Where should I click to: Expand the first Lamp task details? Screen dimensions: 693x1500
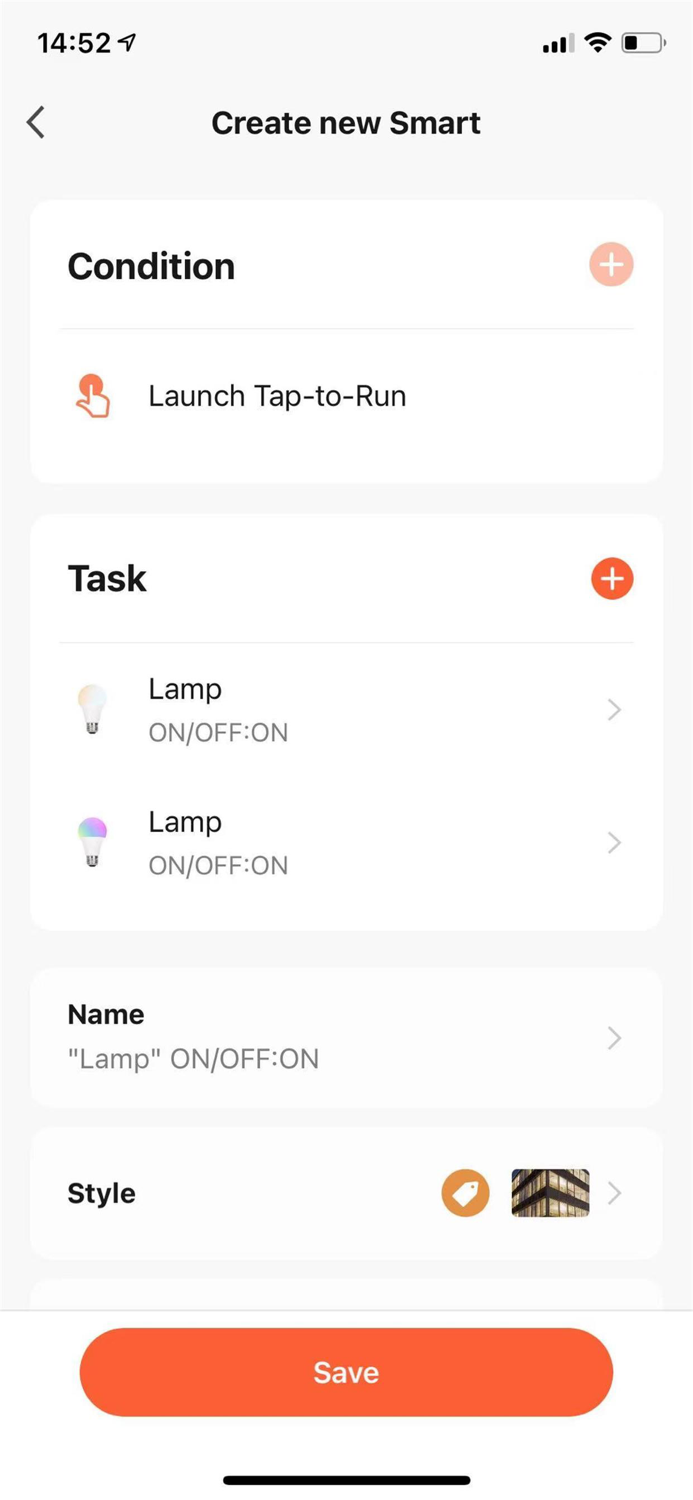[613, 710]
